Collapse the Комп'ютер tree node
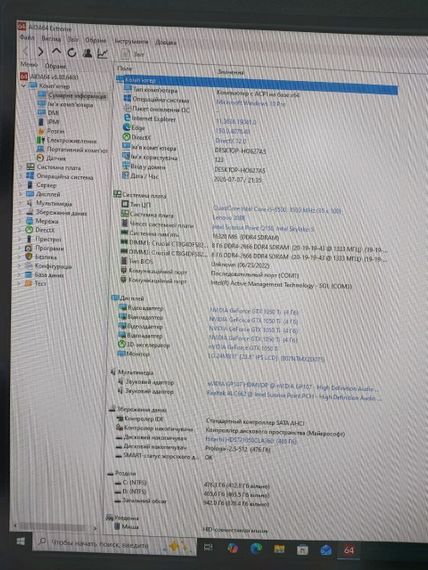This screenshot has width=428, height=570. click(23, 86)
